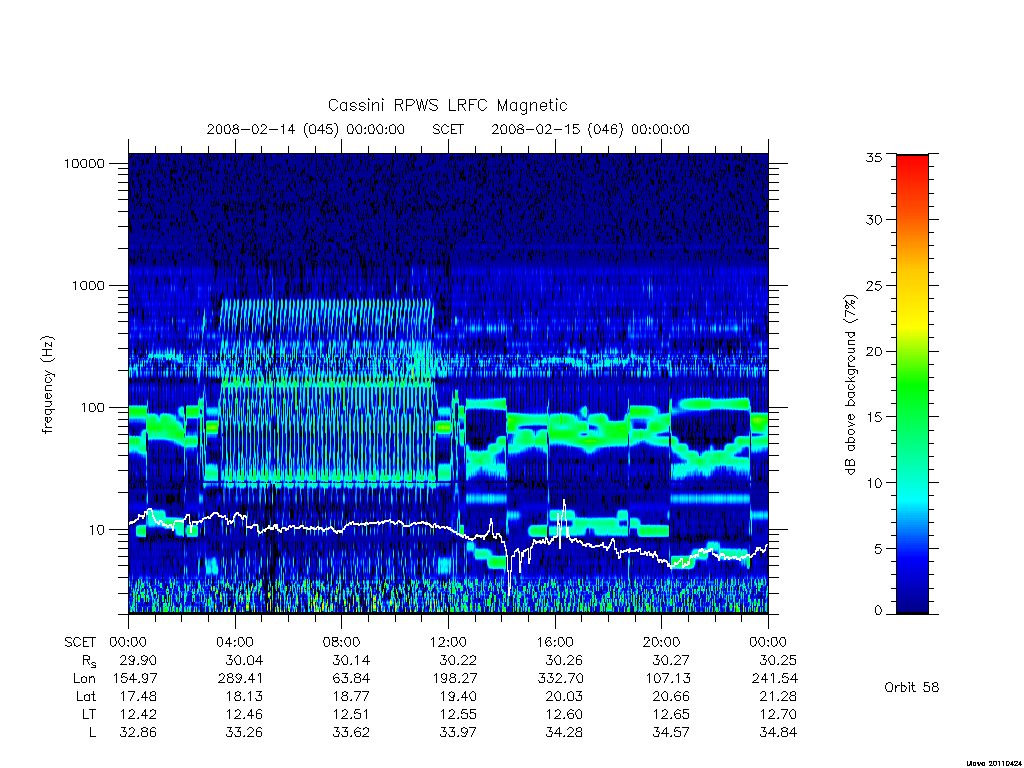Click the Cassini RPWS LRFC Magnetic title
This screenshot has height=768, width=1024.
[447, 105]
